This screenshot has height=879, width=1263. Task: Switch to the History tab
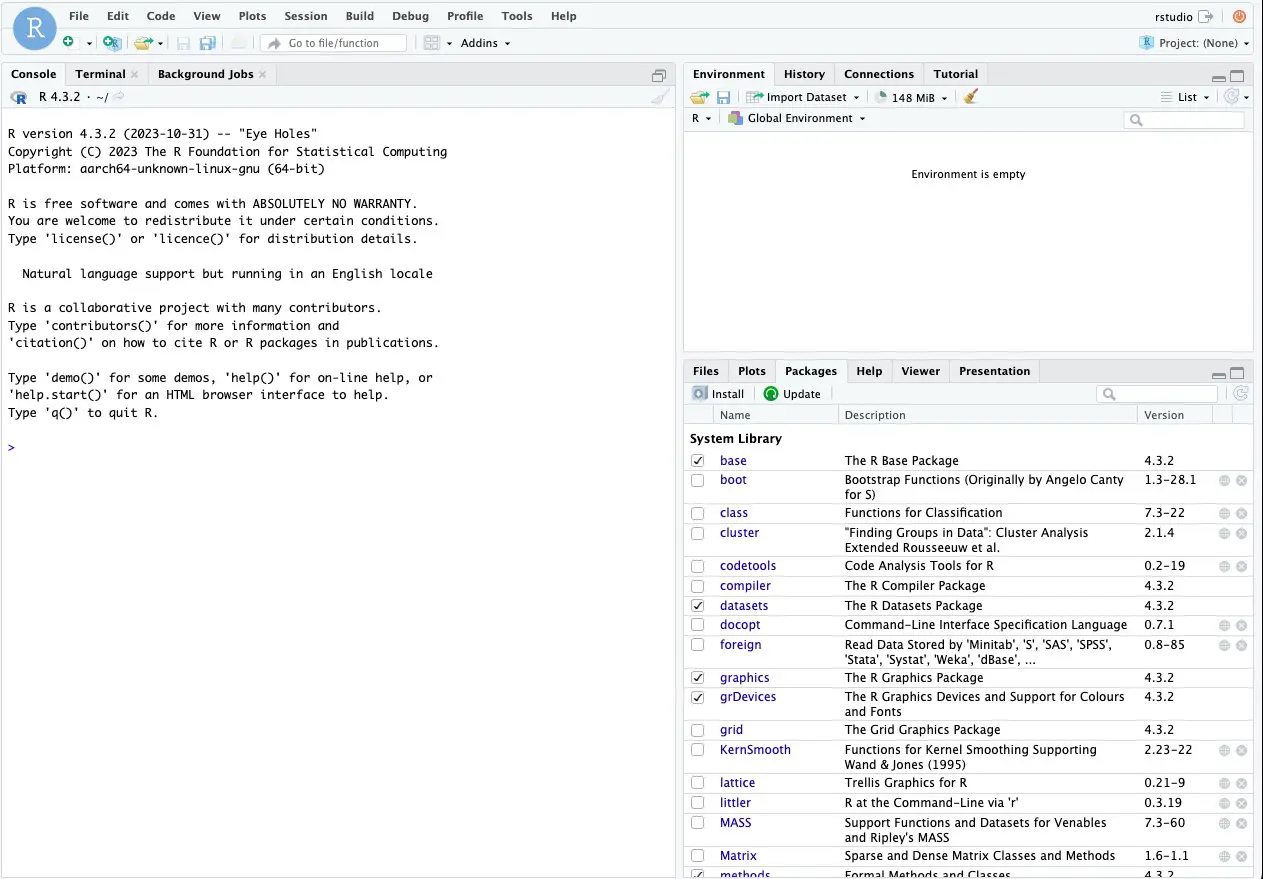point(804,74)
